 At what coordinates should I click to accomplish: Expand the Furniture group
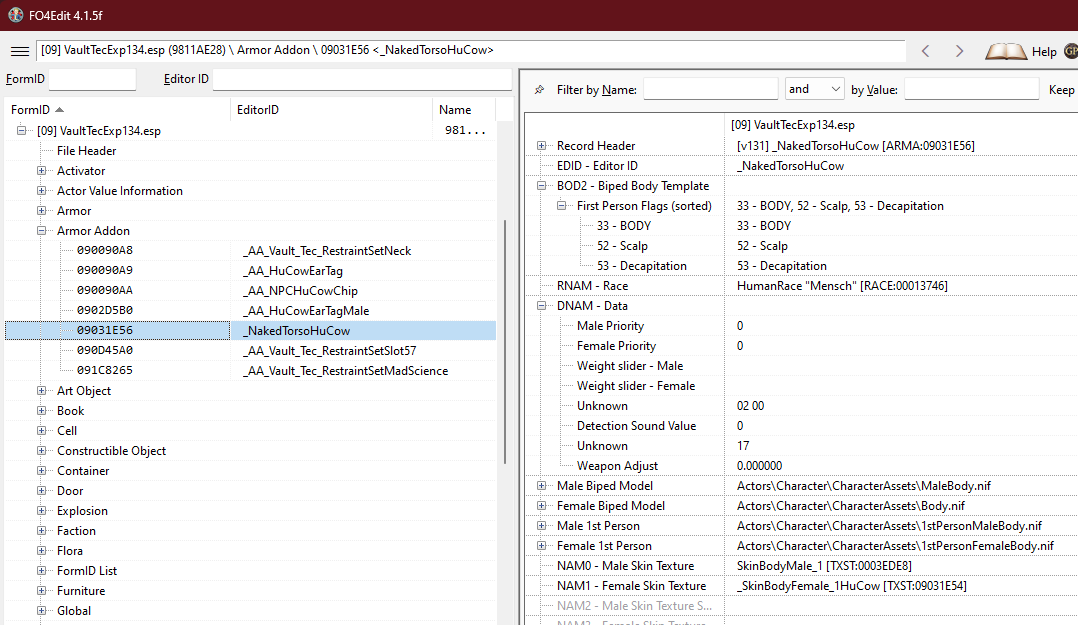42,590
